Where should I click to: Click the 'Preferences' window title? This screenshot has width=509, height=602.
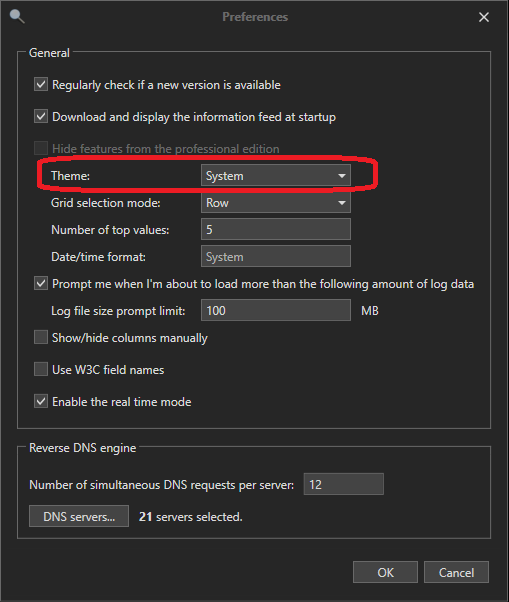pos(255,17)
